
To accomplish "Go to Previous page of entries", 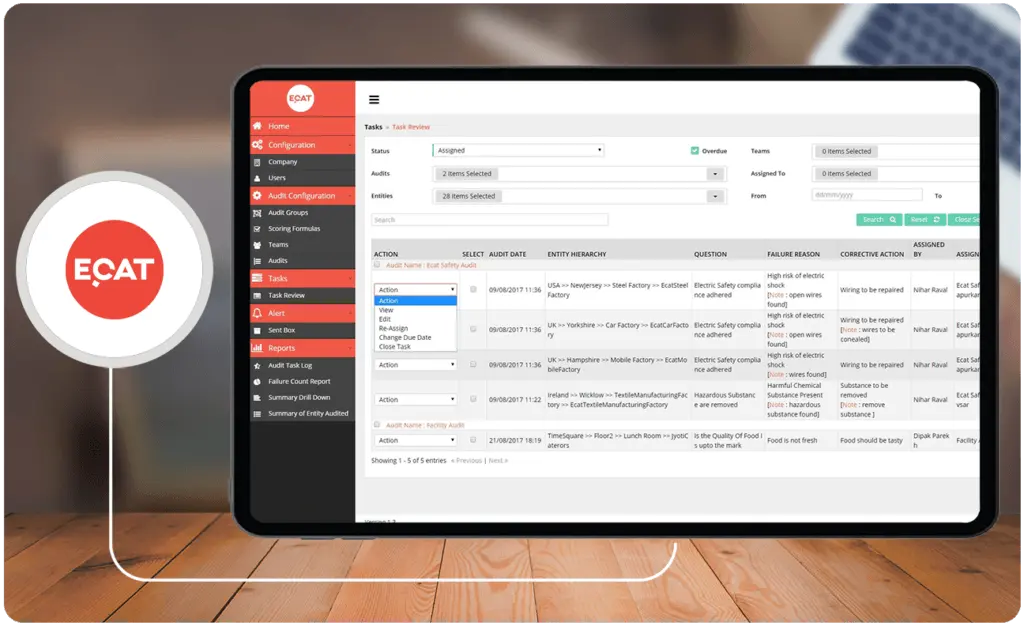I will pyautogui.click(x=466, y=460).
